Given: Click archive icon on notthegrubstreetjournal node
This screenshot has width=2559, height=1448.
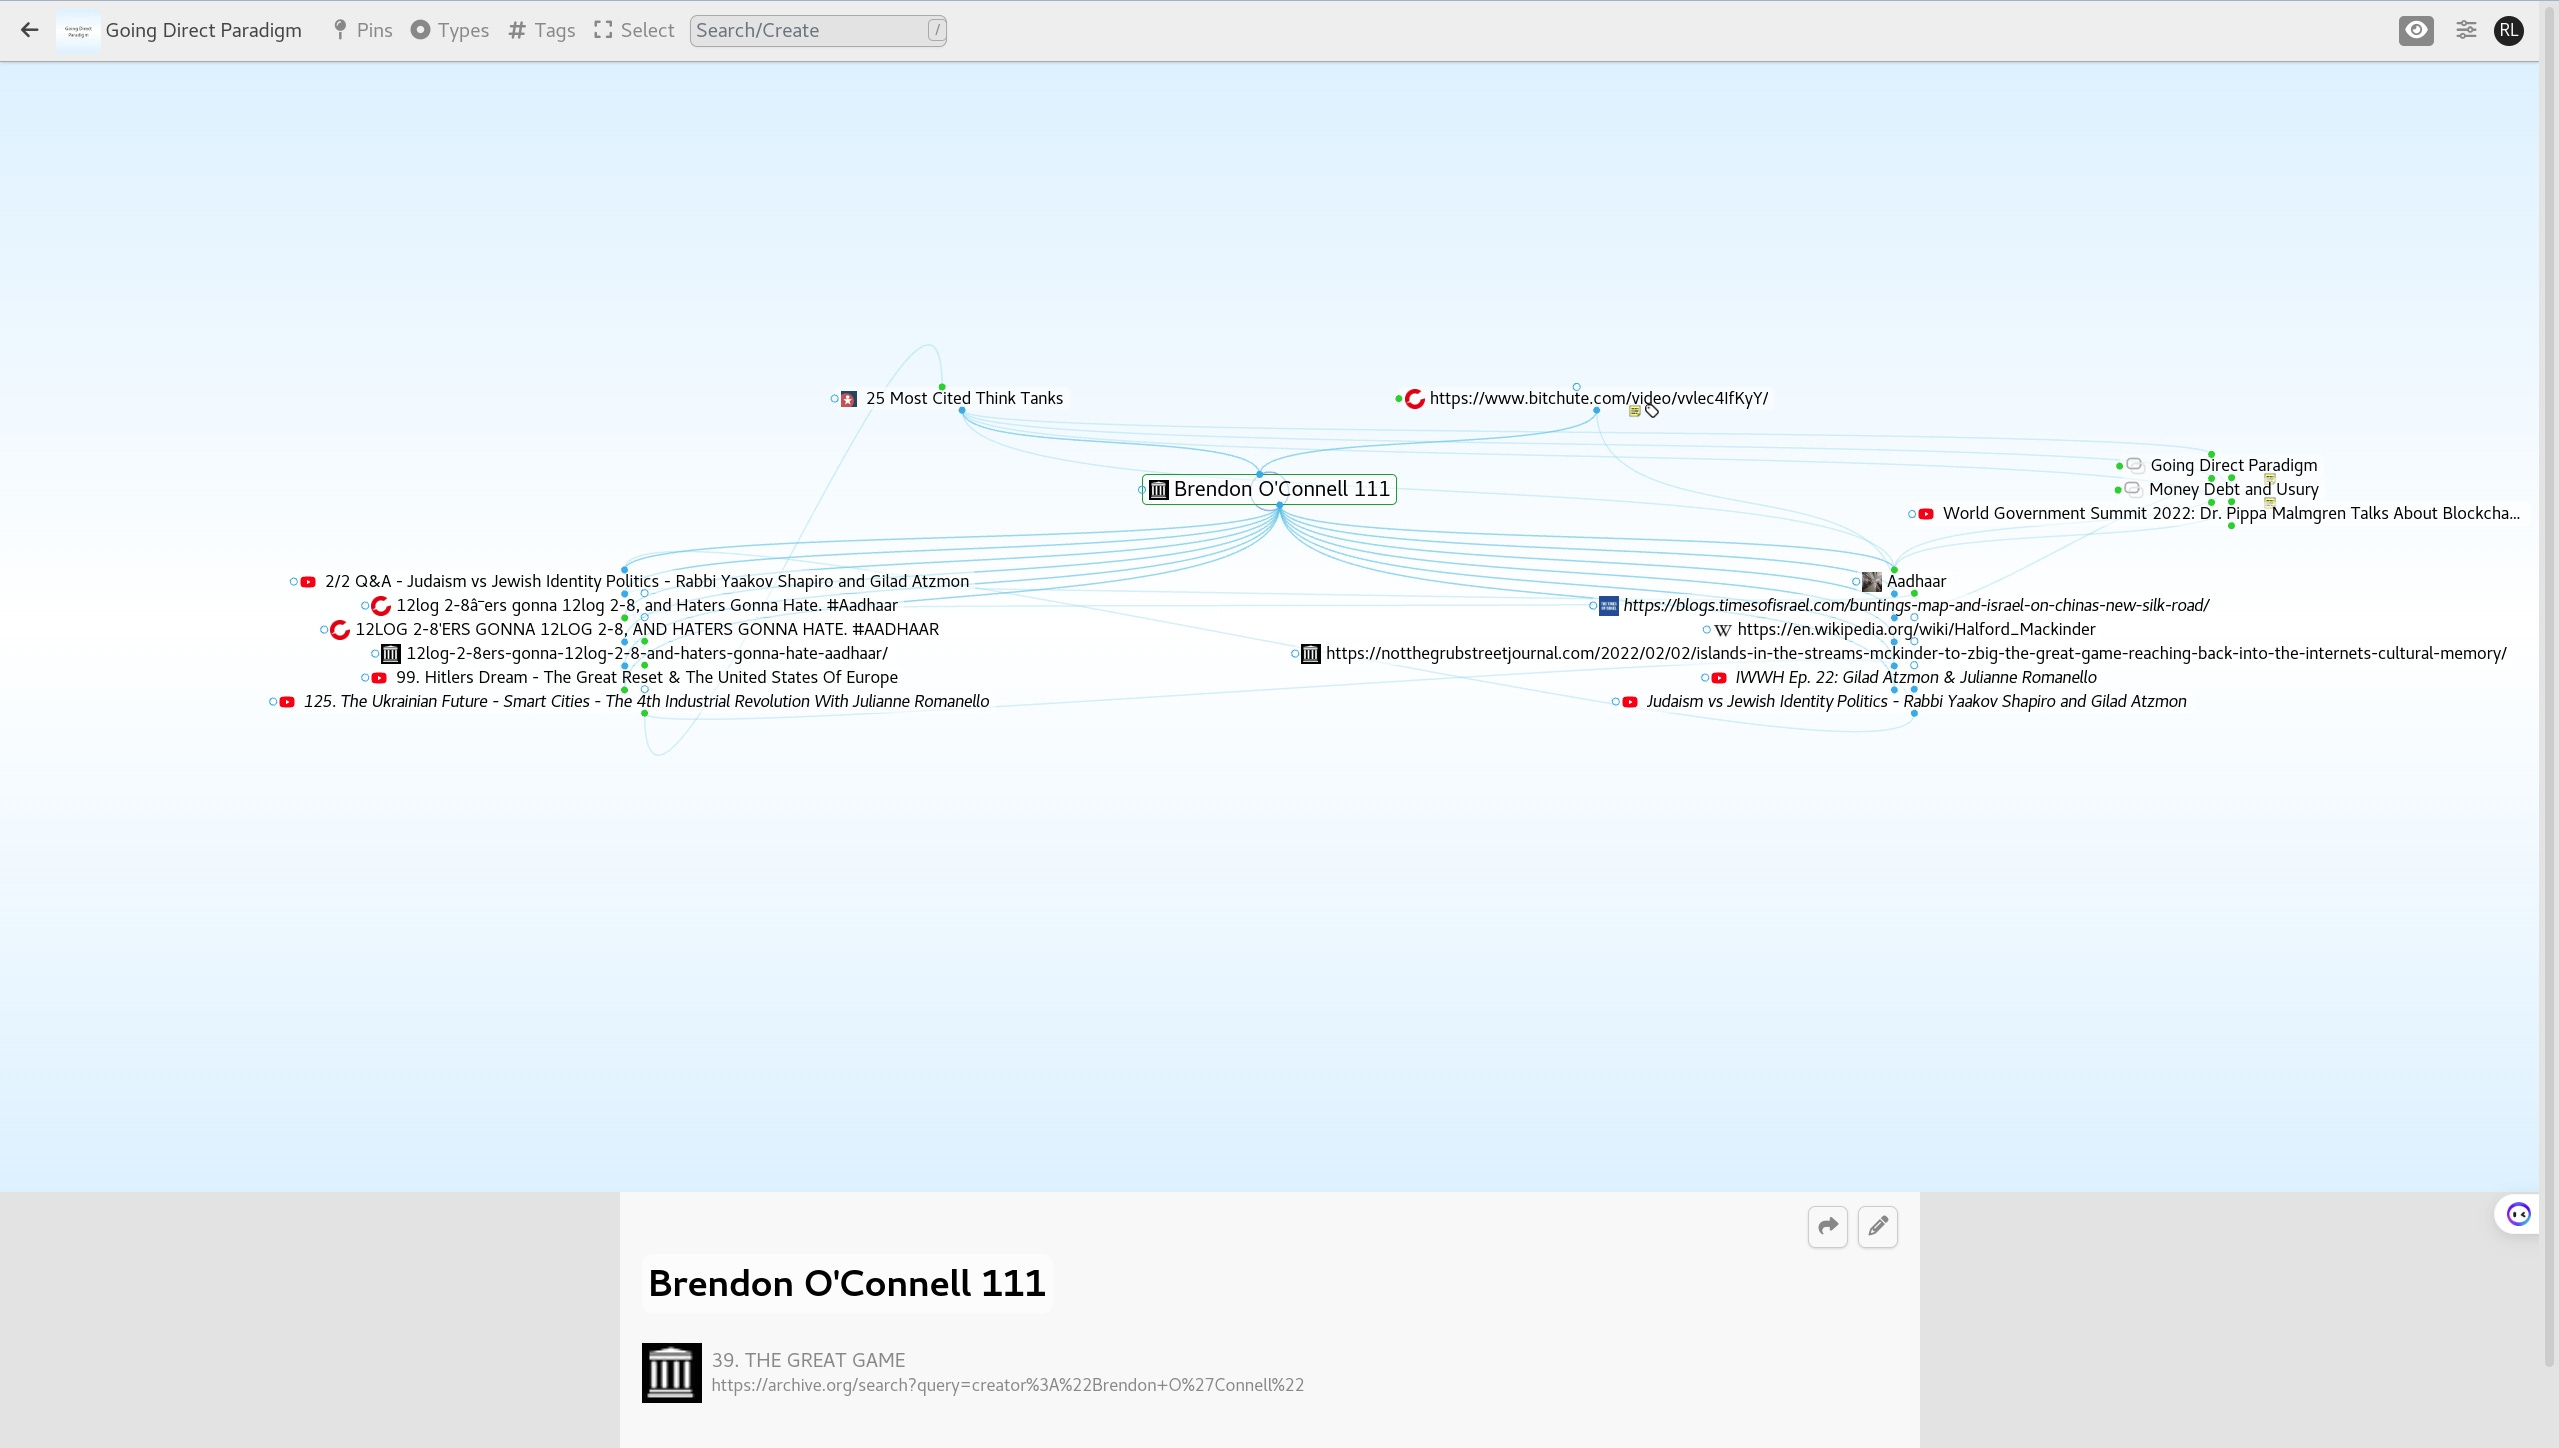Looking at the screenshot, I should (x=1310, y=654).
